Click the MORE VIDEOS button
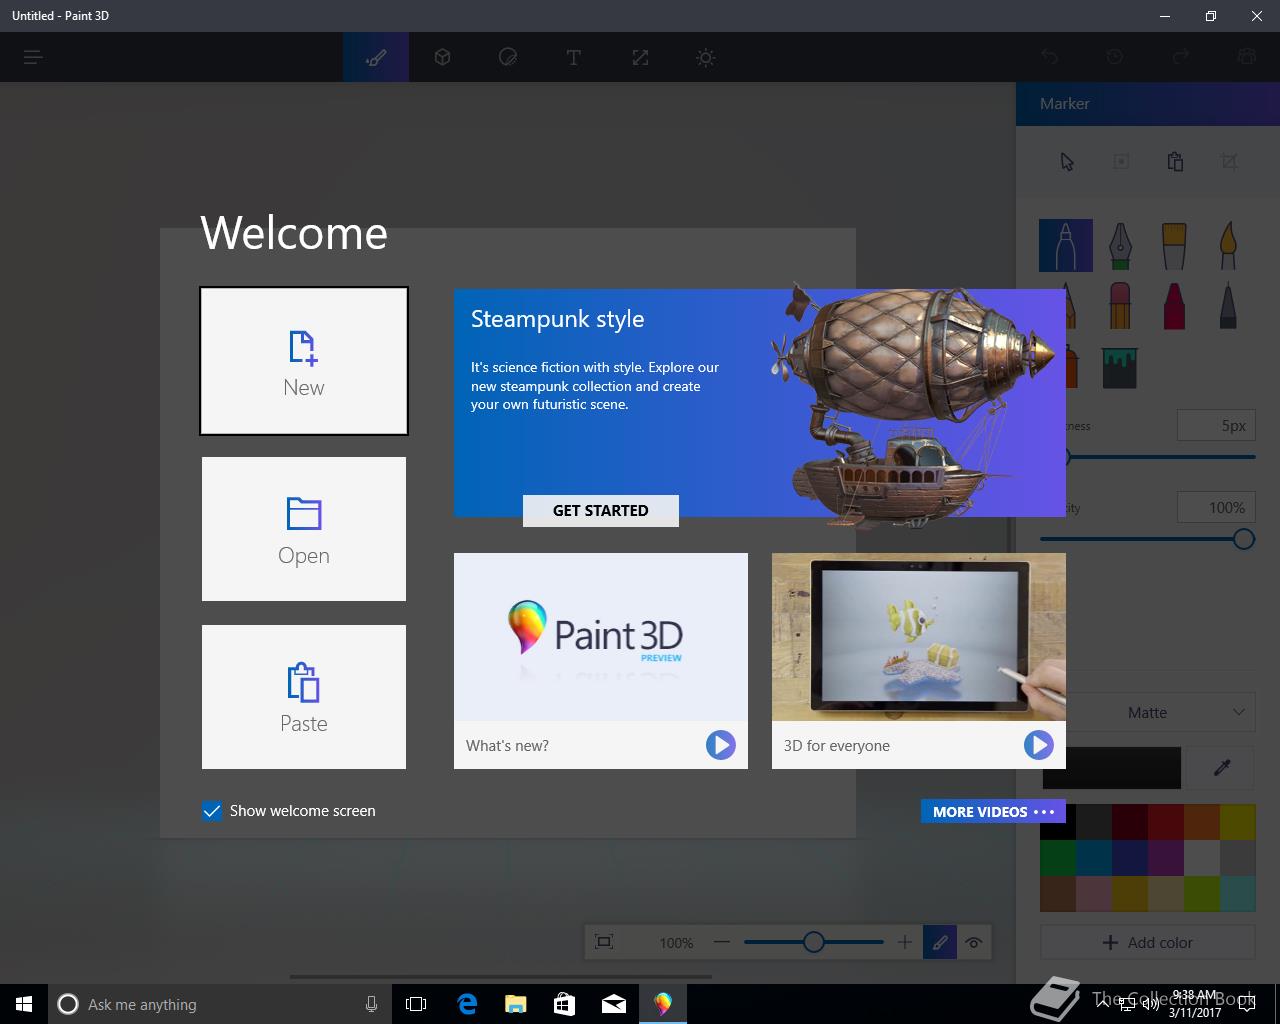This screenshot has width=1280, height=1024. click(993, 812)
